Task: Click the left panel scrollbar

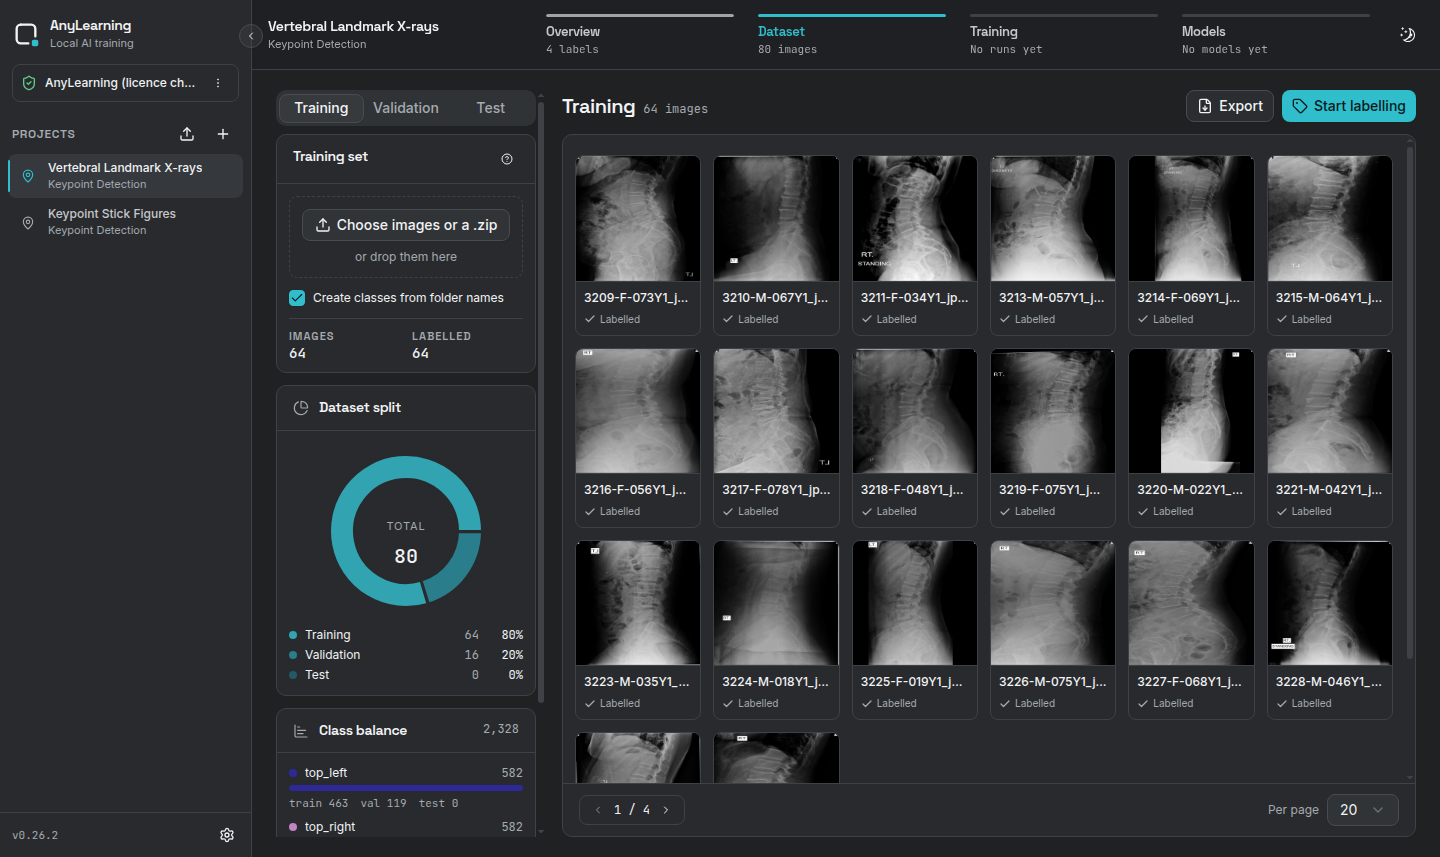Action: 541,400
